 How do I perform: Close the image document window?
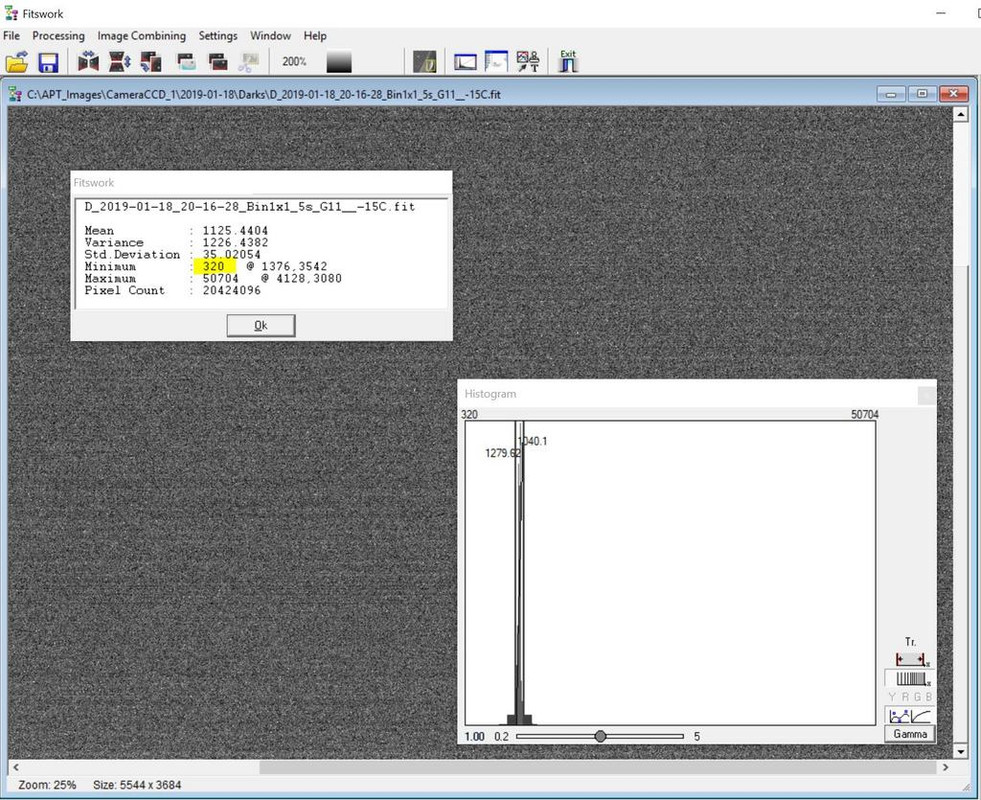[953, 94]
